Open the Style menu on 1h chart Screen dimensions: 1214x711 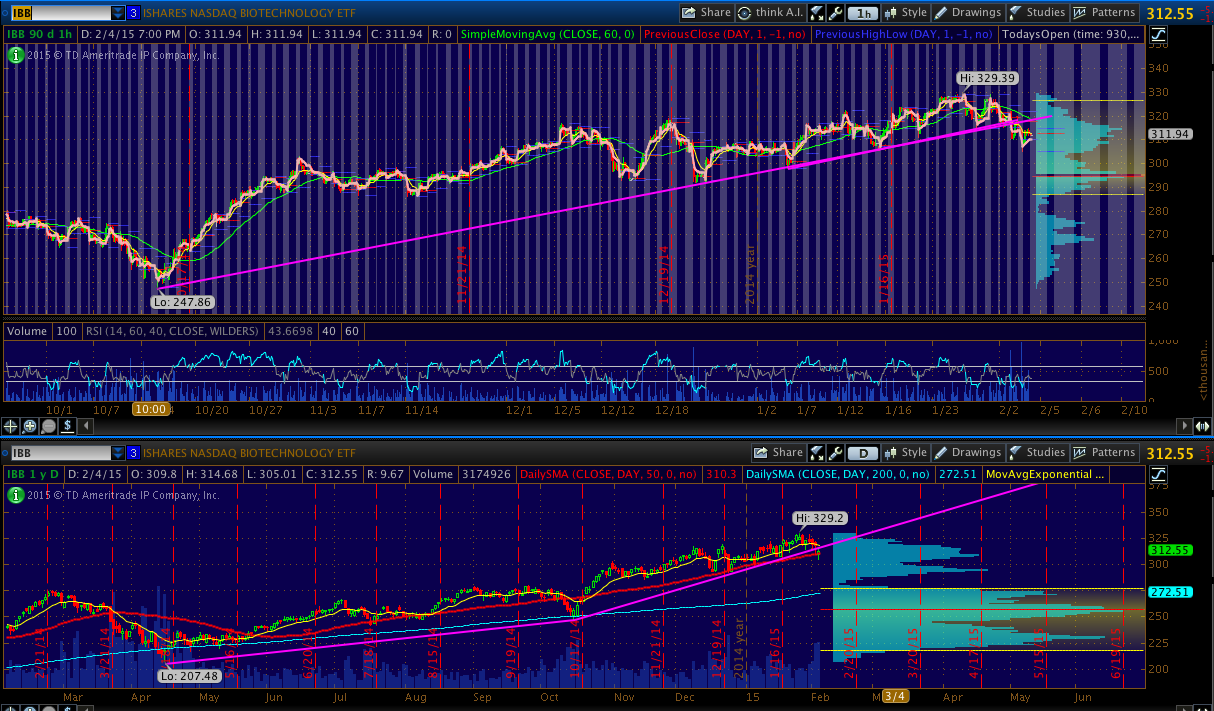pos(905,13)
